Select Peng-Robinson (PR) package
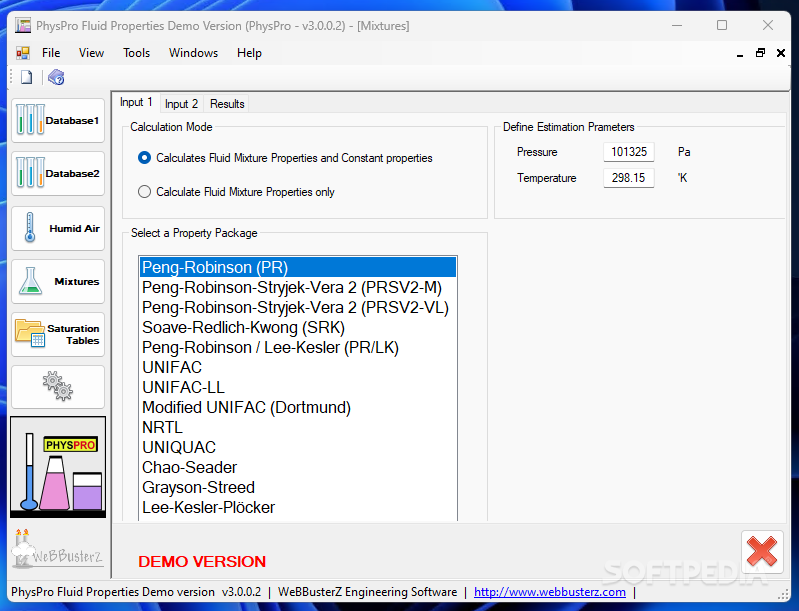 coord(298,268)
